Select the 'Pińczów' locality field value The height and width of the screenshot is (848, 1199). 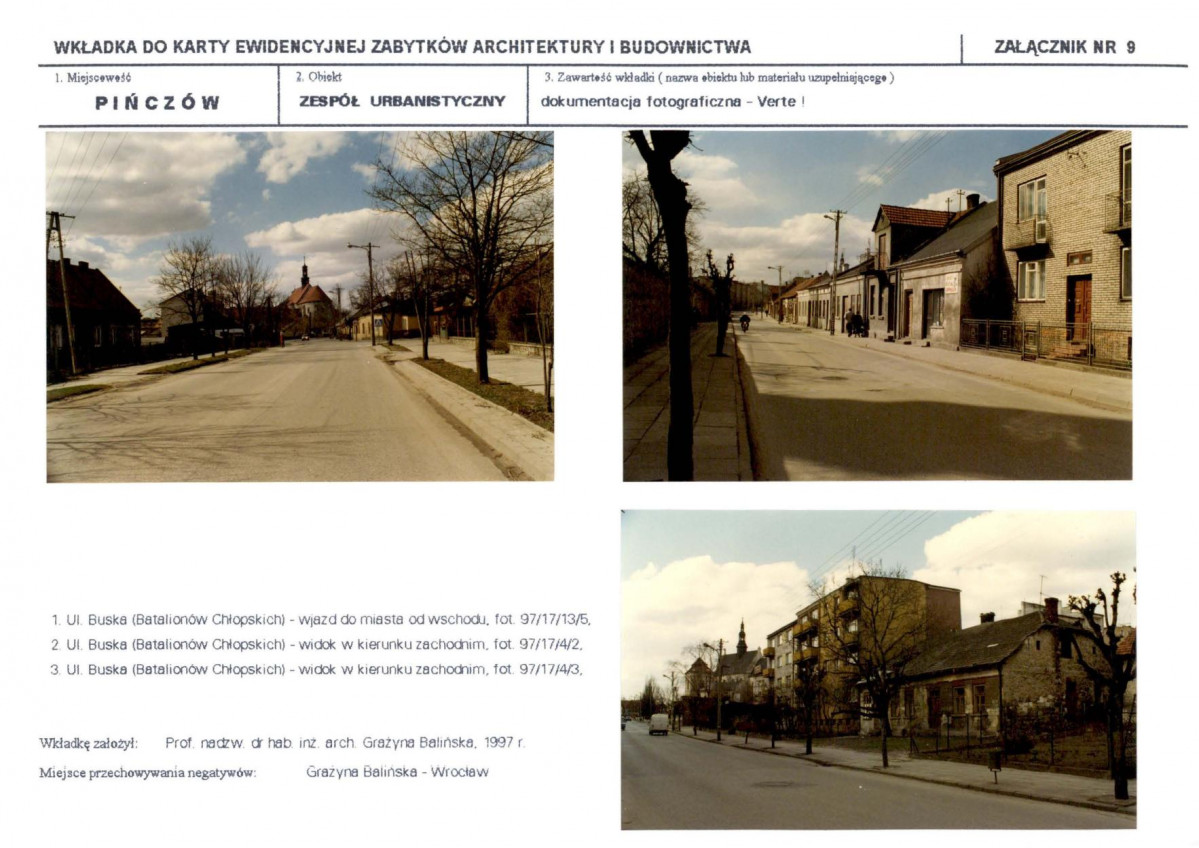tap(158, 102)
